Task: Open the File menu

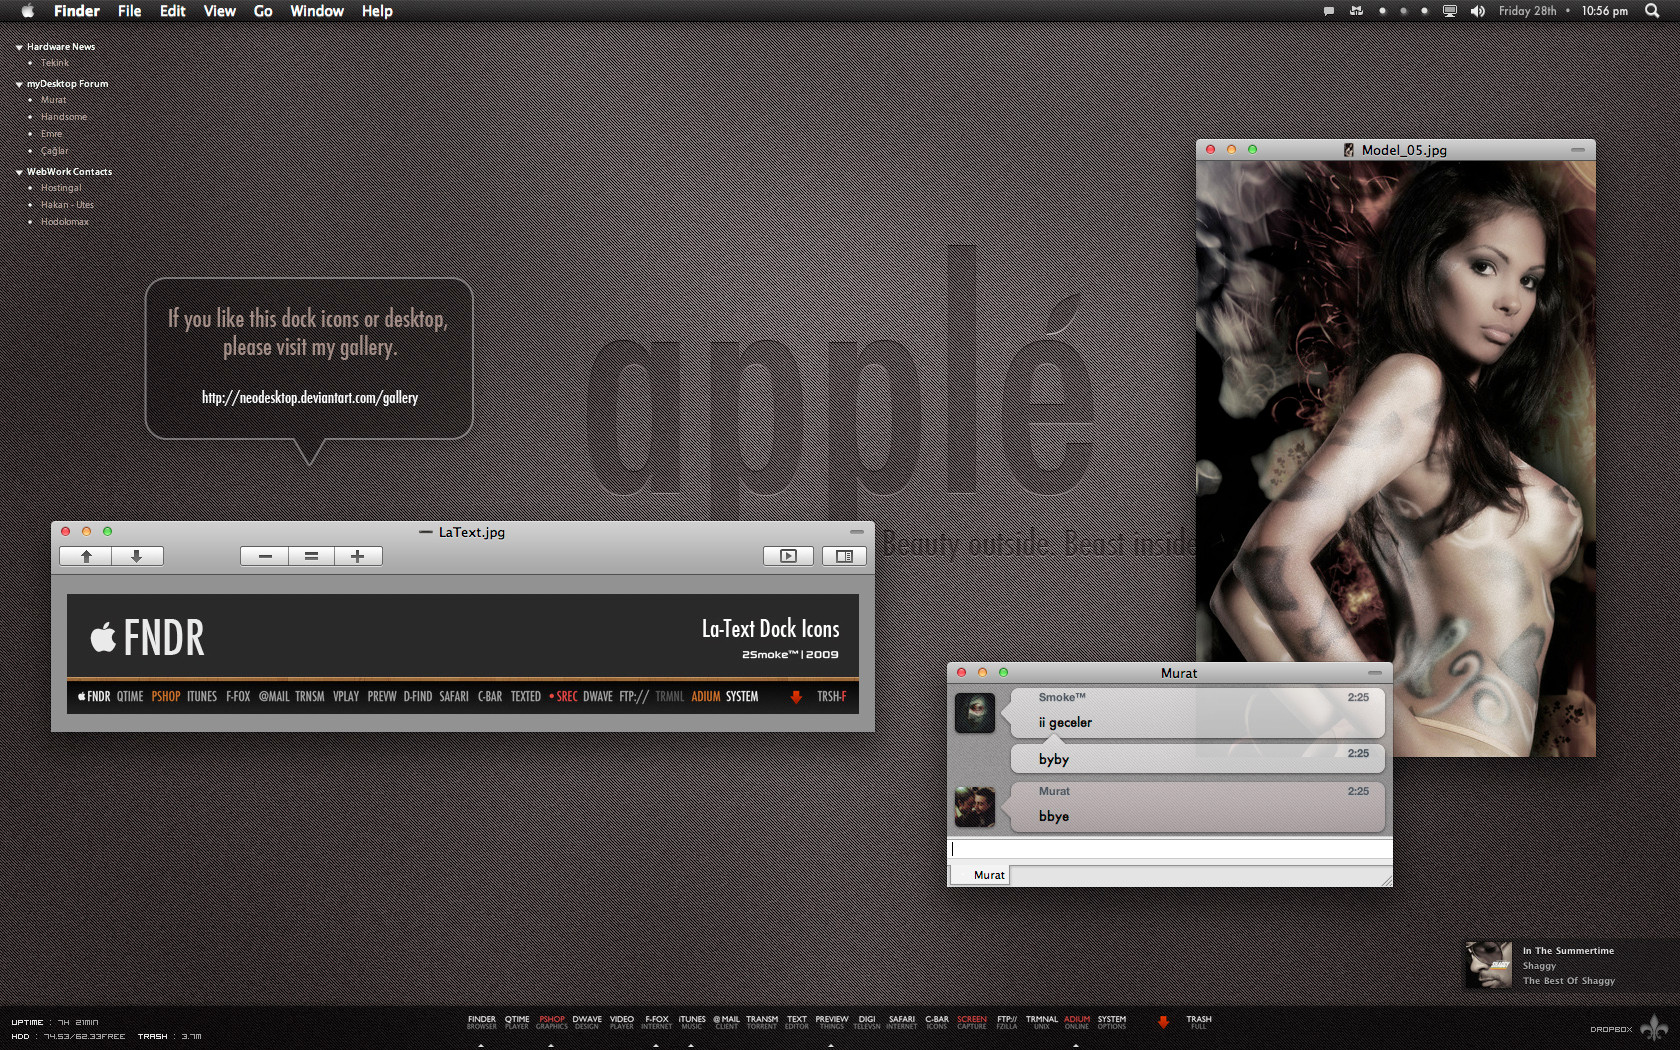Action: tap(130, 11)
